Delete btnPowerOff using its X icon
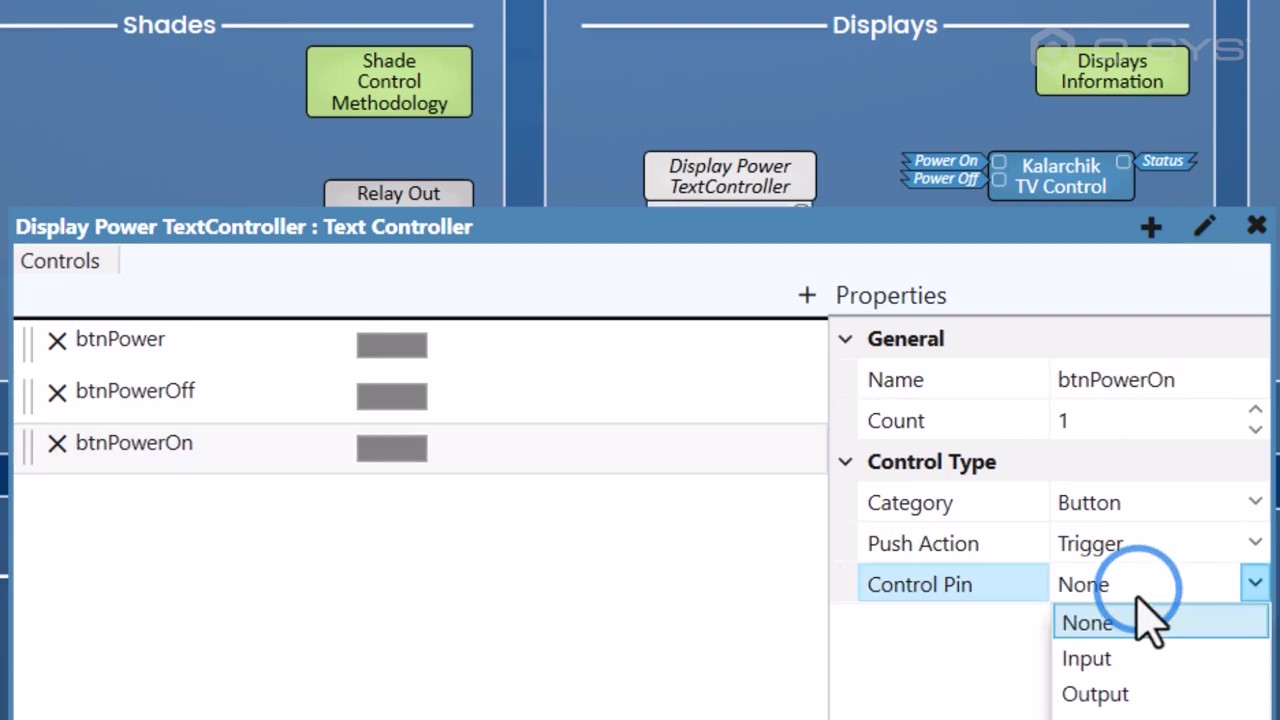The width and height of the screenshot is (1280, 720). (x=57, y=392)
